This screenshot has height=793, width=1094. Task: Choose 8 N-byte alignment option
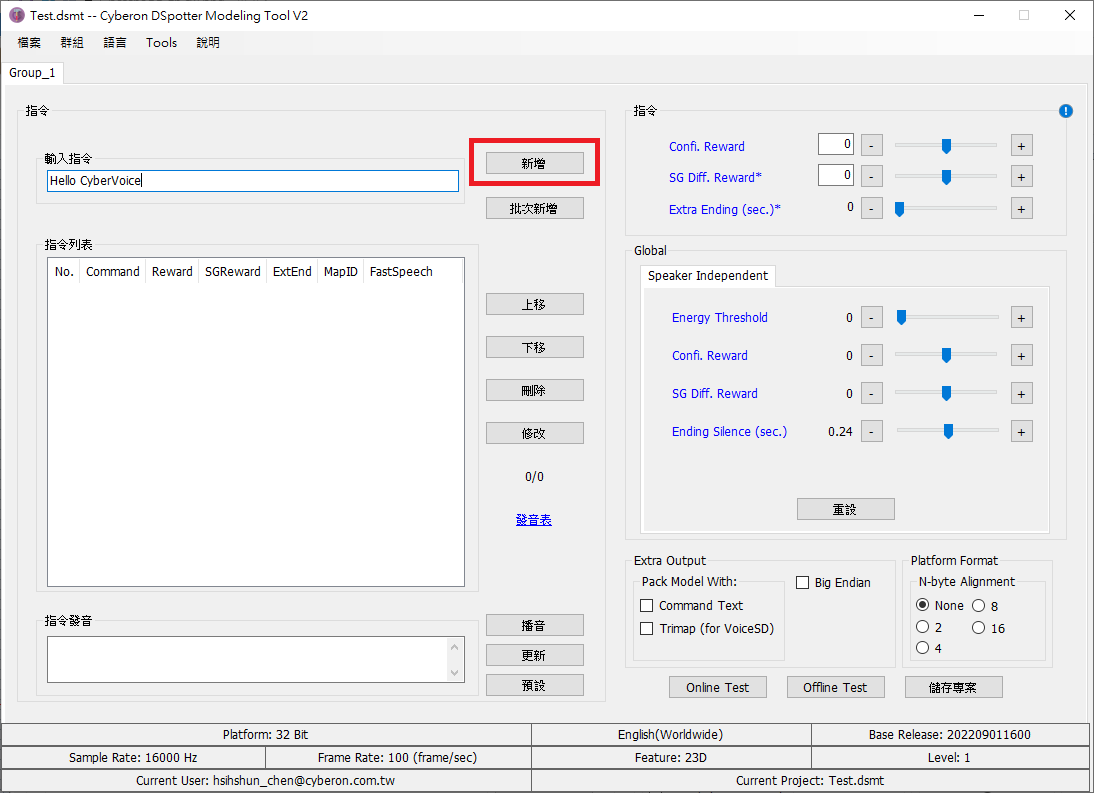[978, 606]
